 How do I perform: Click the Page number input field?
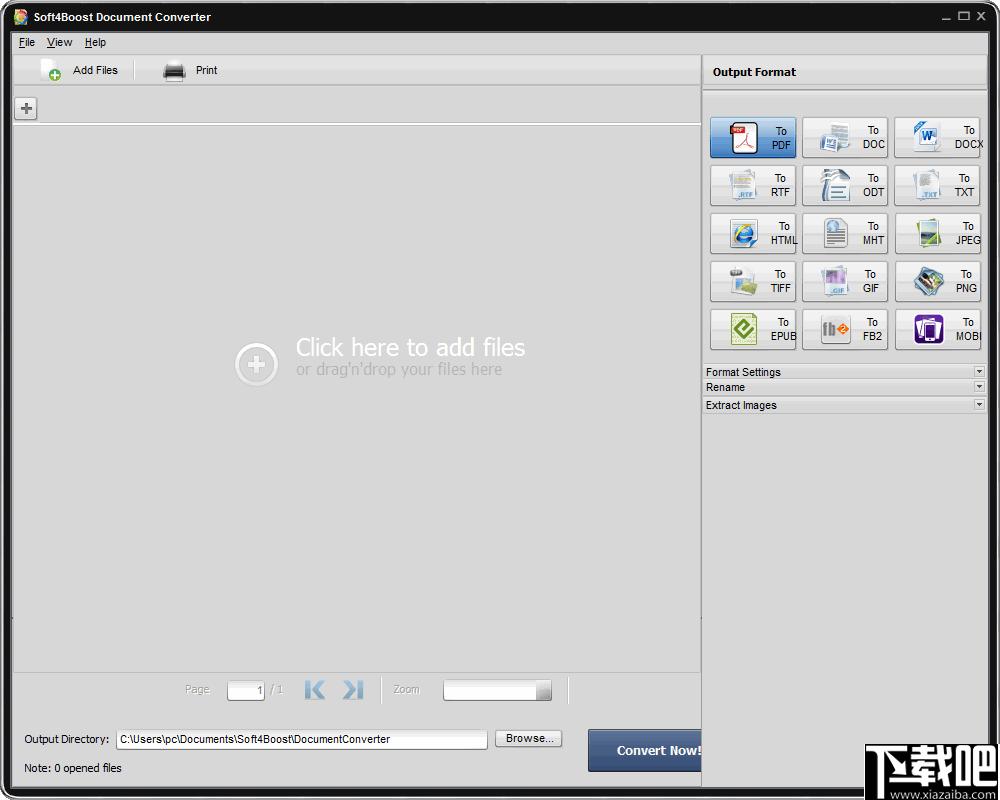[246, 690]
